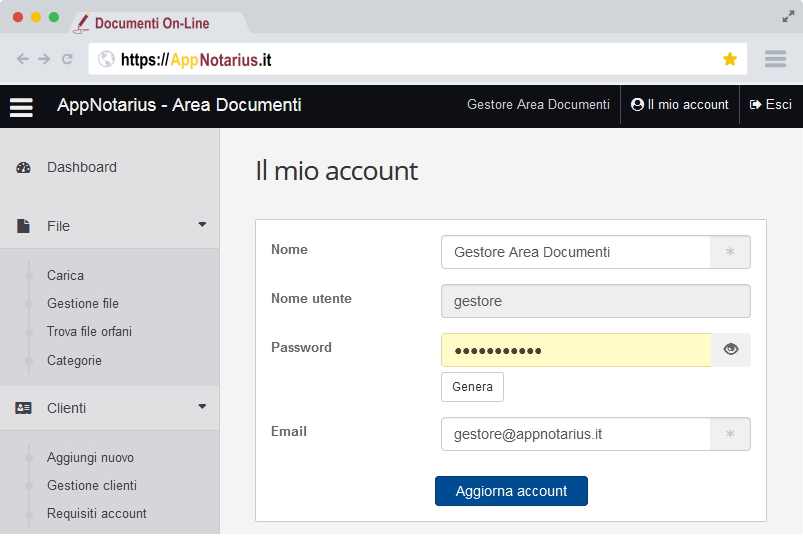Screen dimensions: 803x537
Task: Collapse the Clienti section arrow
Action: [x=202, y=407]
